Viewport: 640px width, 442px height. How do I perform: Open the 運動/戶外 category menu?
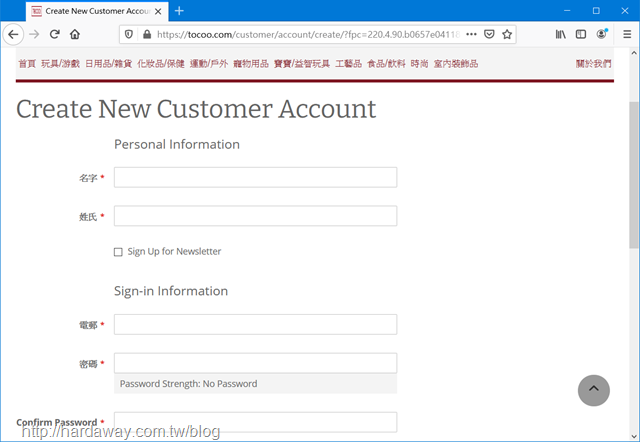[209, 64]
